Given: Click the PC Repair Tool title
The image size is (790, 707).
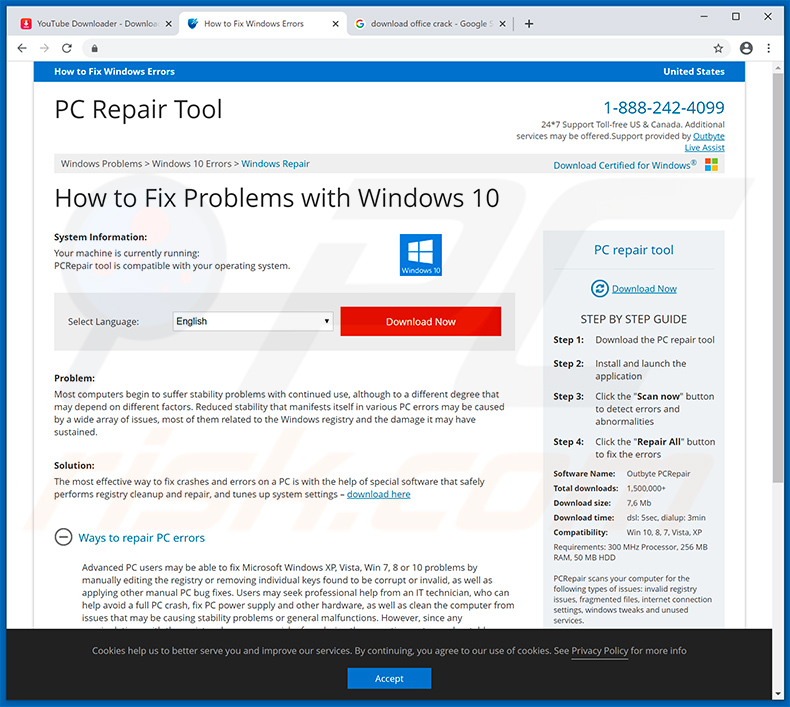Looking at the screenshot, I should point(138,109).
